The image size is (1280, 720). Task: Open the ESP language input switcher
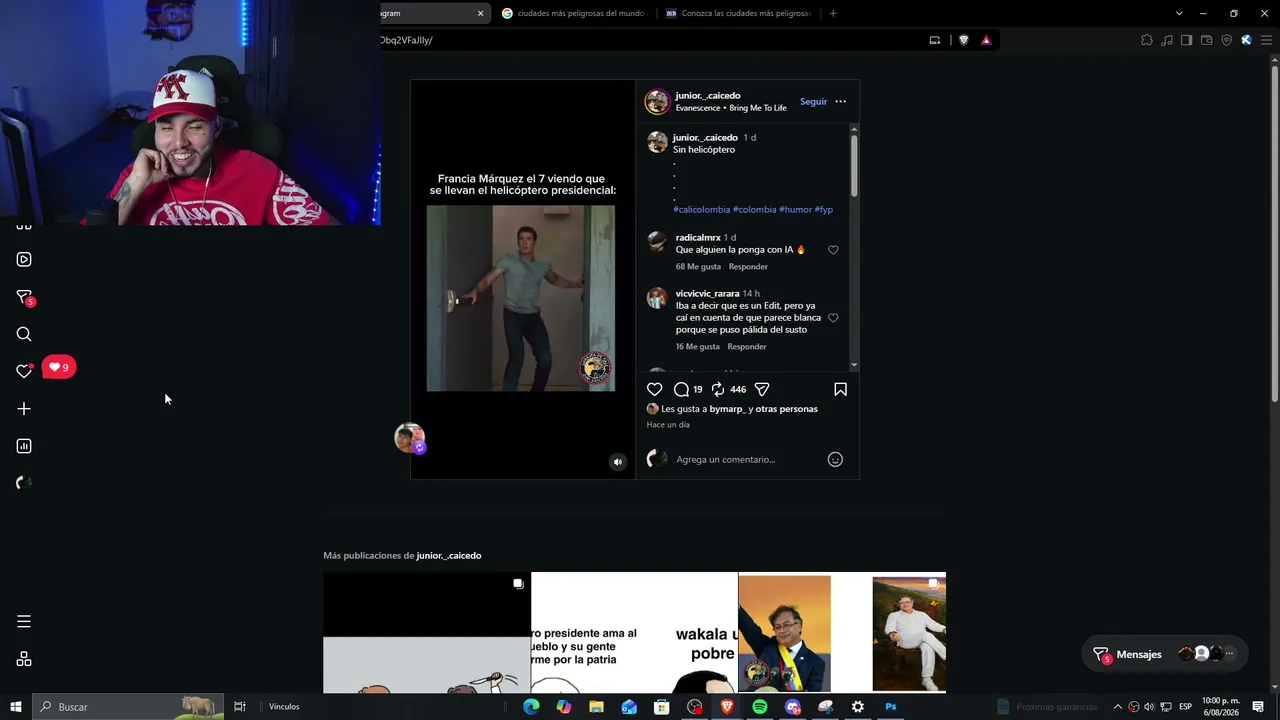(x=1185, y=707)
